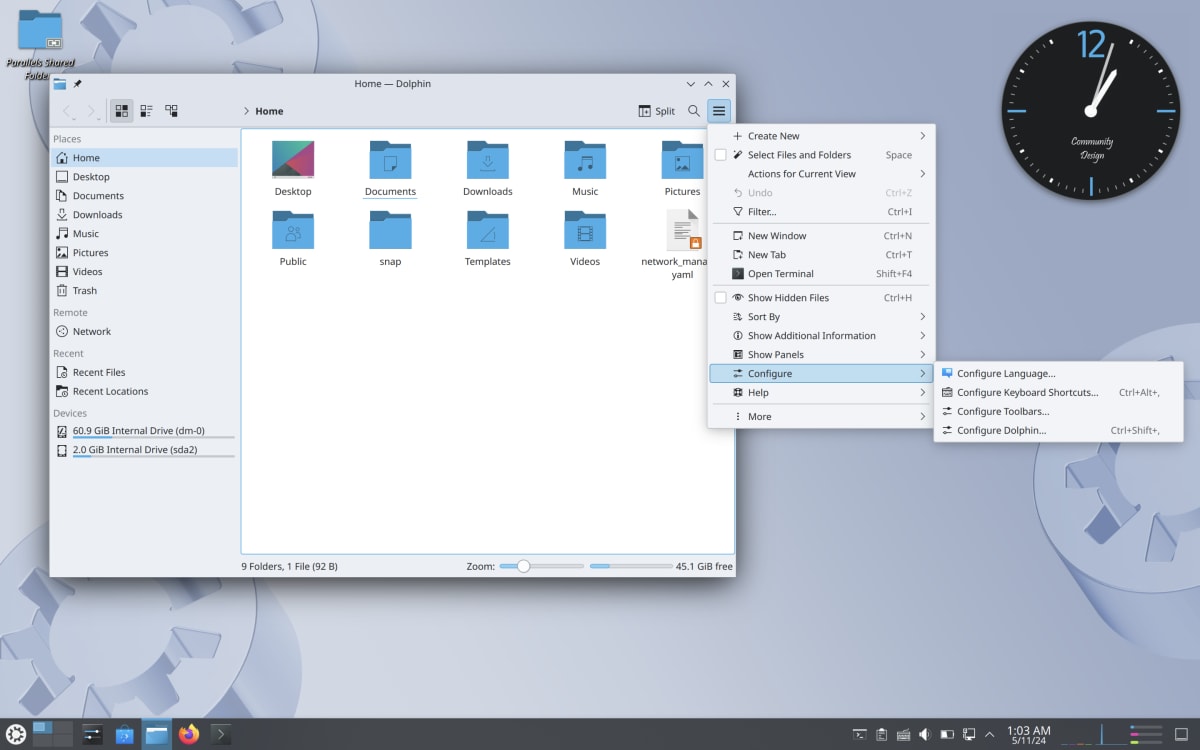The width and height of the screenshot is (1200, 750).
Task: Select the Videos folder icon in file view
Action: 585,230
